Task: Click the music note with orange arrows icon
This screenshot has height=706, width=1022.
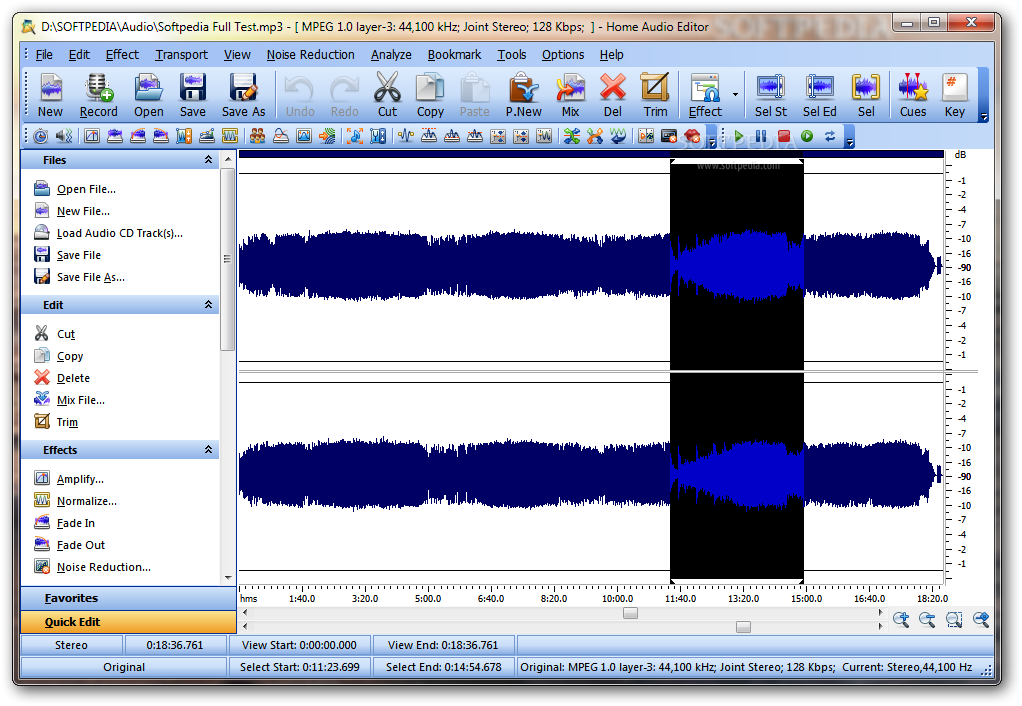Action: (355, 136)
